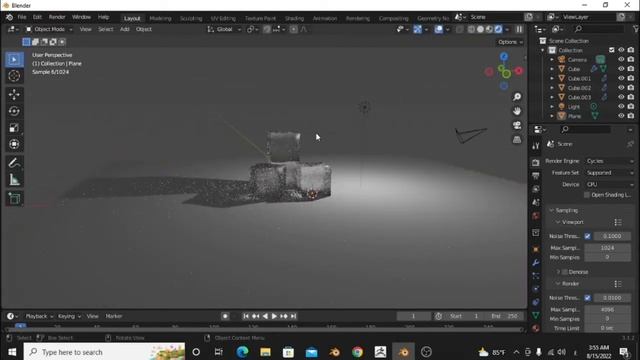640x360 pixels.
Task: Hide Plane in viewport
Action: pyautogui.click(x=621, y=116)
